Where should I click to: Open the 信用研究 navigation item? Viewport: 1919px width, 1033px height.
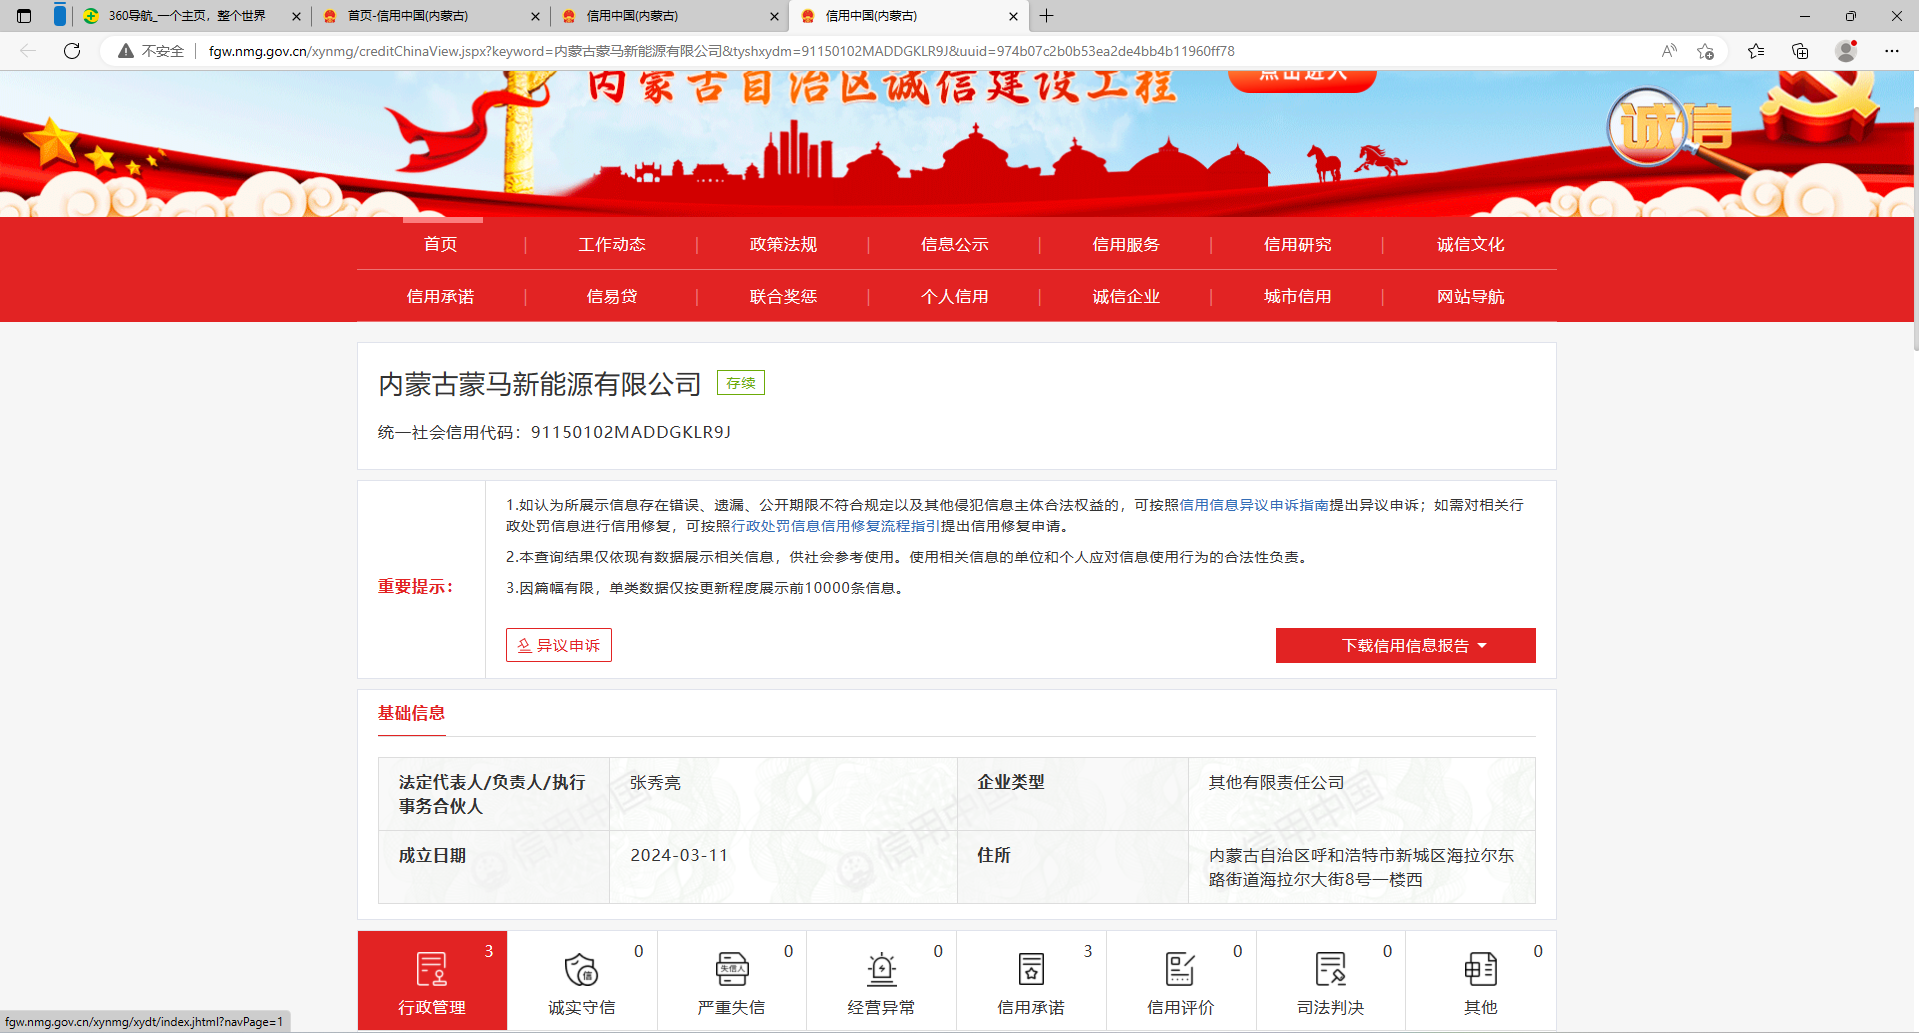coord(1298,244)
